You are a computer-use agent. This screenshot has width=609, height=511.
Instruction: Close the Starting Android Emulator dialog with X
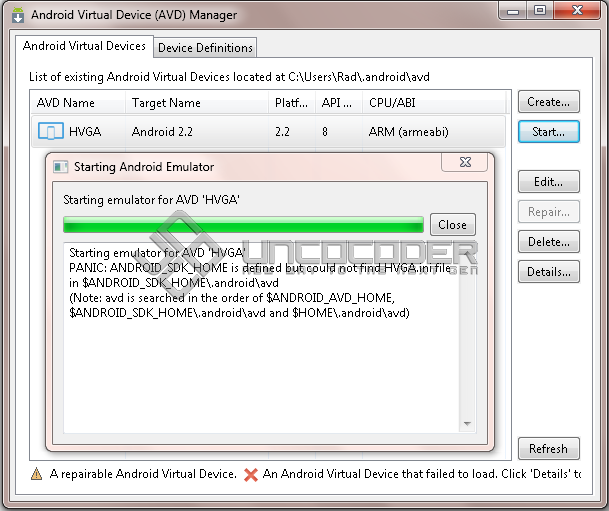tap(465, 162)
